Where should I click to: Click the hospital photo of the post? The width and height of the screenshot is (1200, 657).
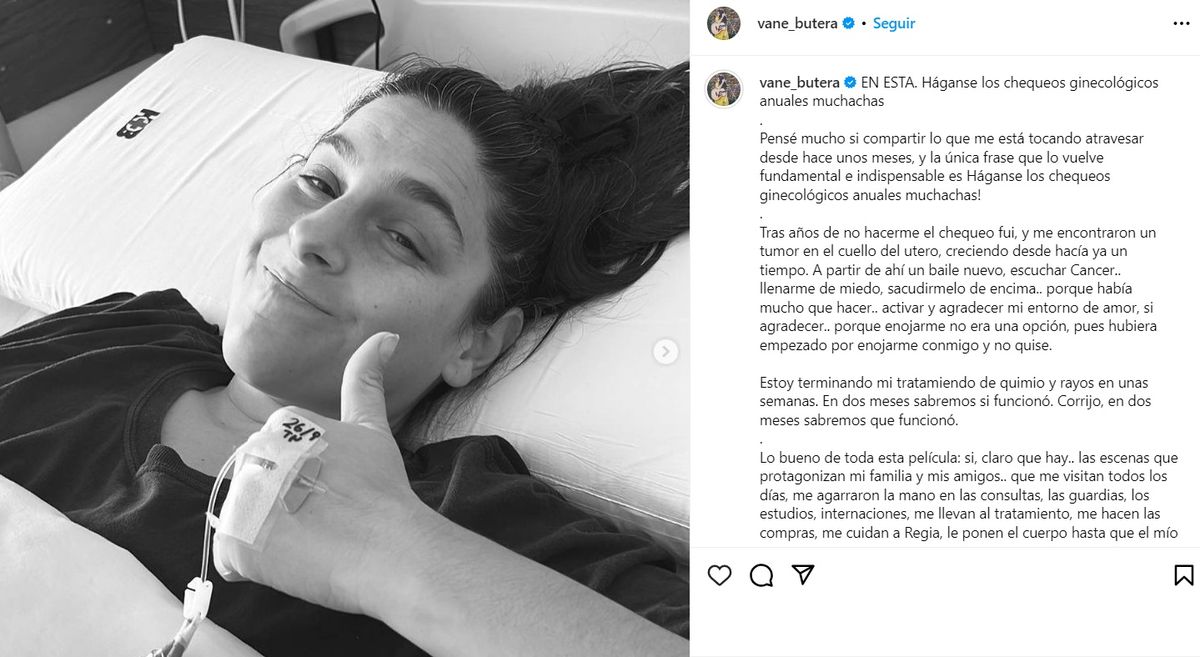point(345,328)
